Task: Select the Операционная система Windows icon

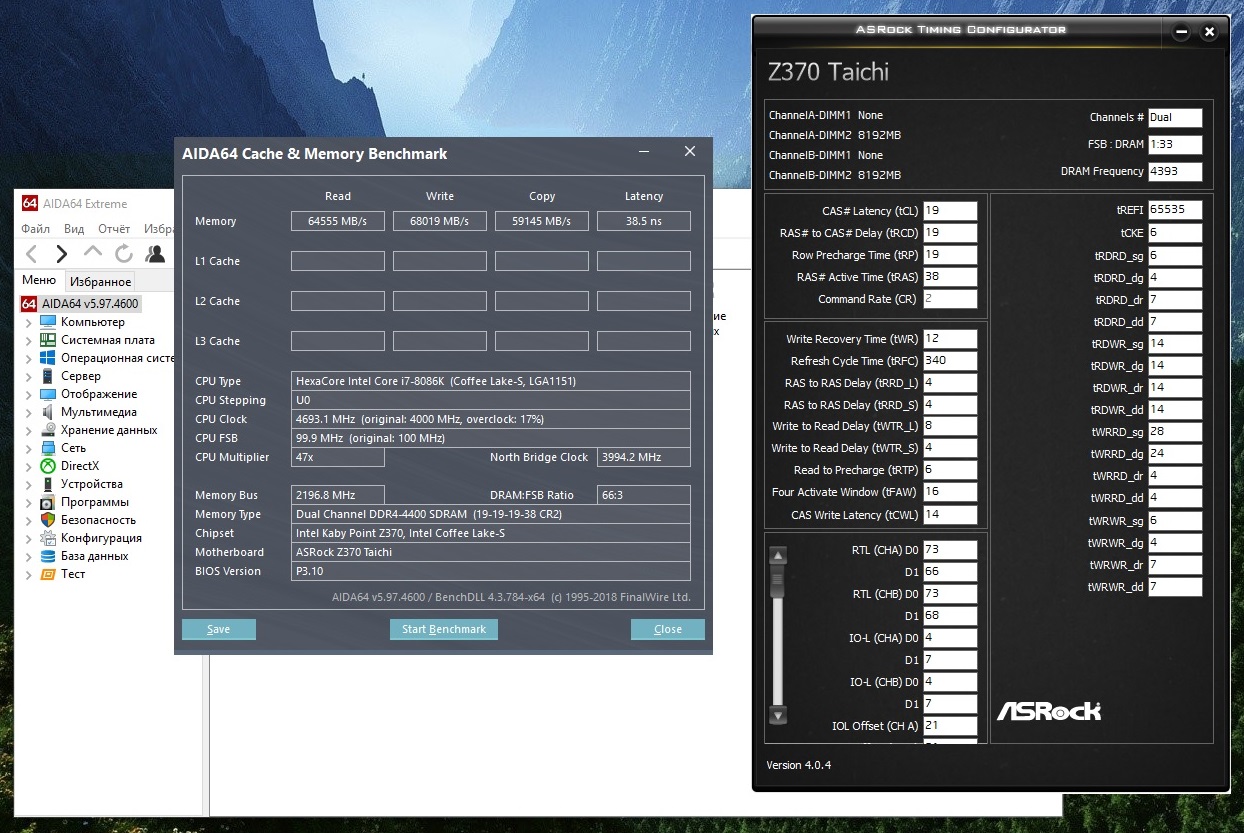Action: pyautogui.click(x=47, y=358)
